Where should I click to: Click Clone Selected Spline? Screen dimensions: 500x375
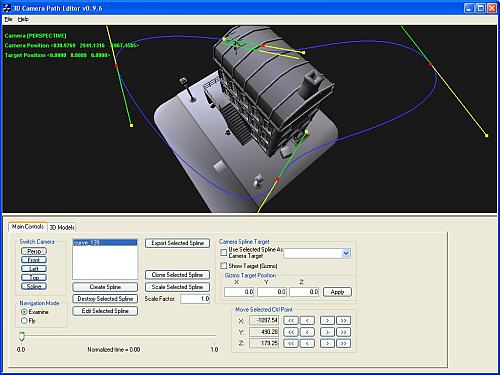(177, 275)
